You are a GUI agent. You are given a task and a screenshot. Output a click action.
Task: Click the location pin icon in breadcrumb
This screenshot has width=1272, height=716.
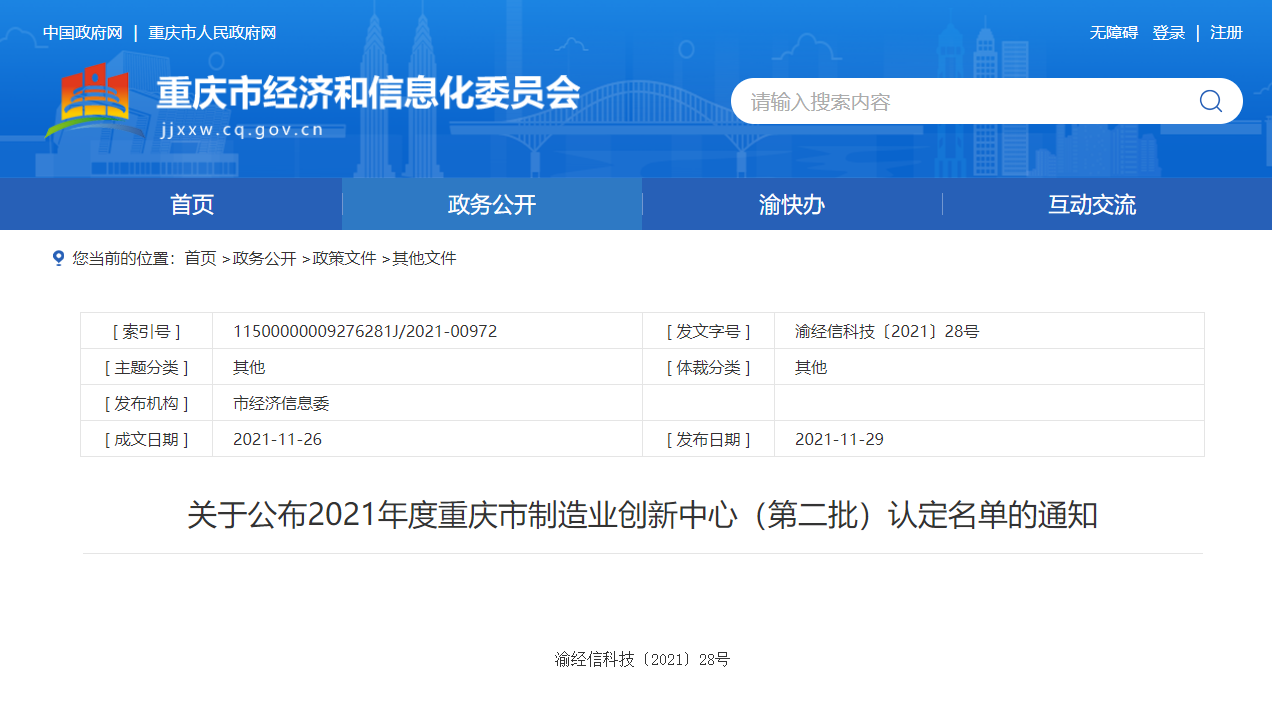point(58,258)
